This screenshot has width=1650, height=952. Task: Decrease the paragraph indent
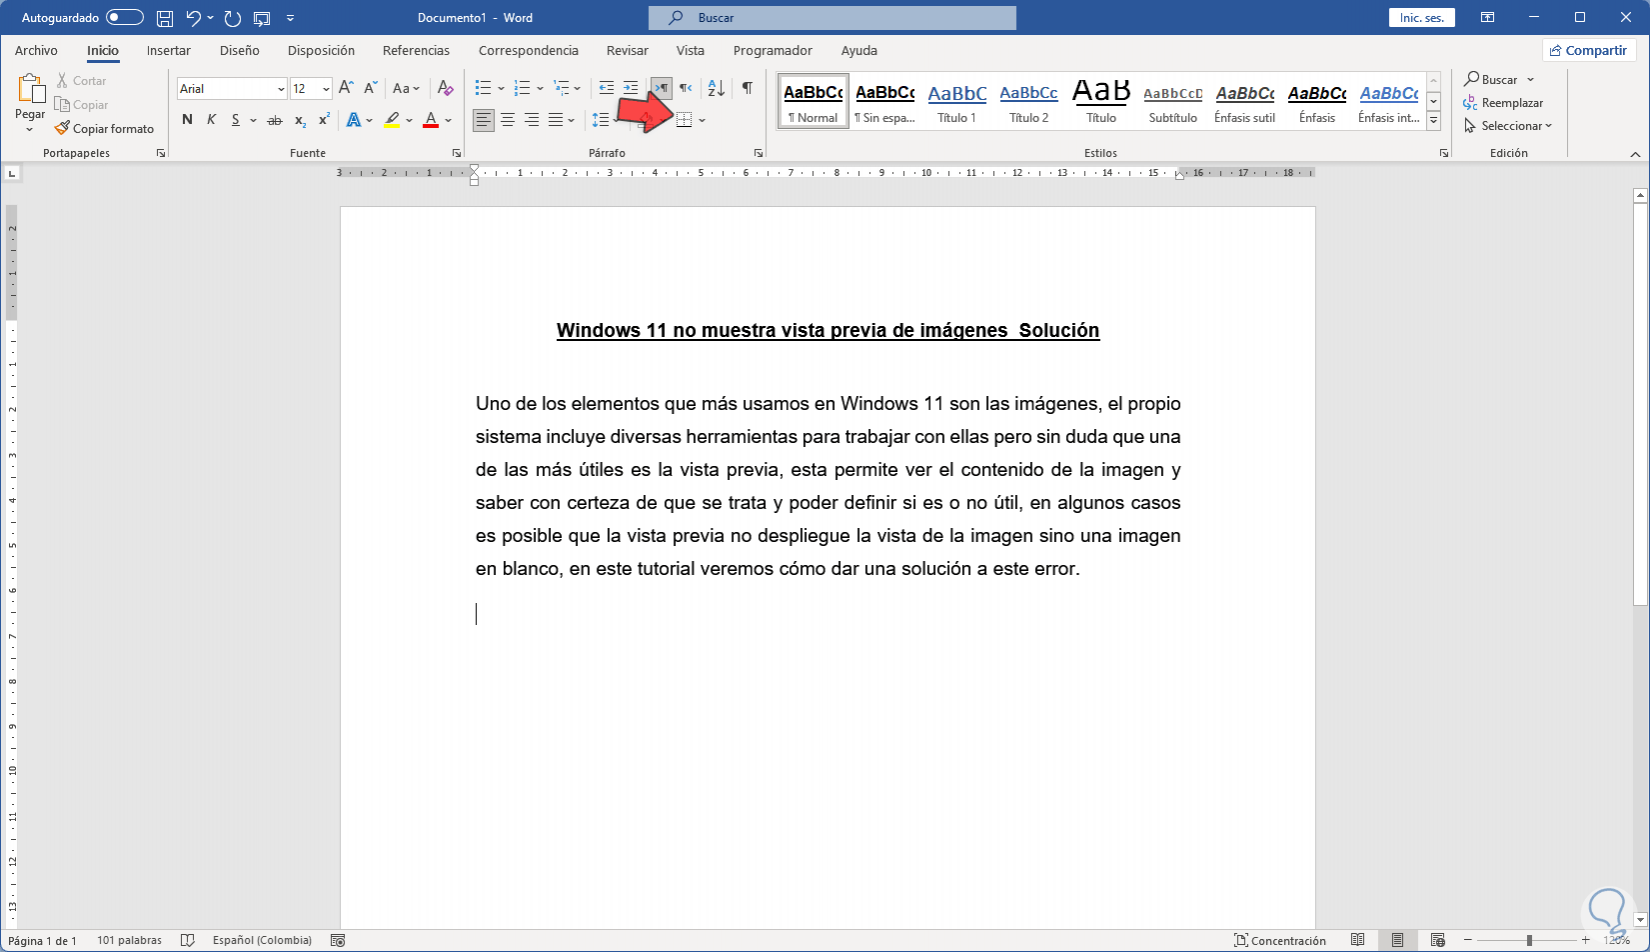606,89
